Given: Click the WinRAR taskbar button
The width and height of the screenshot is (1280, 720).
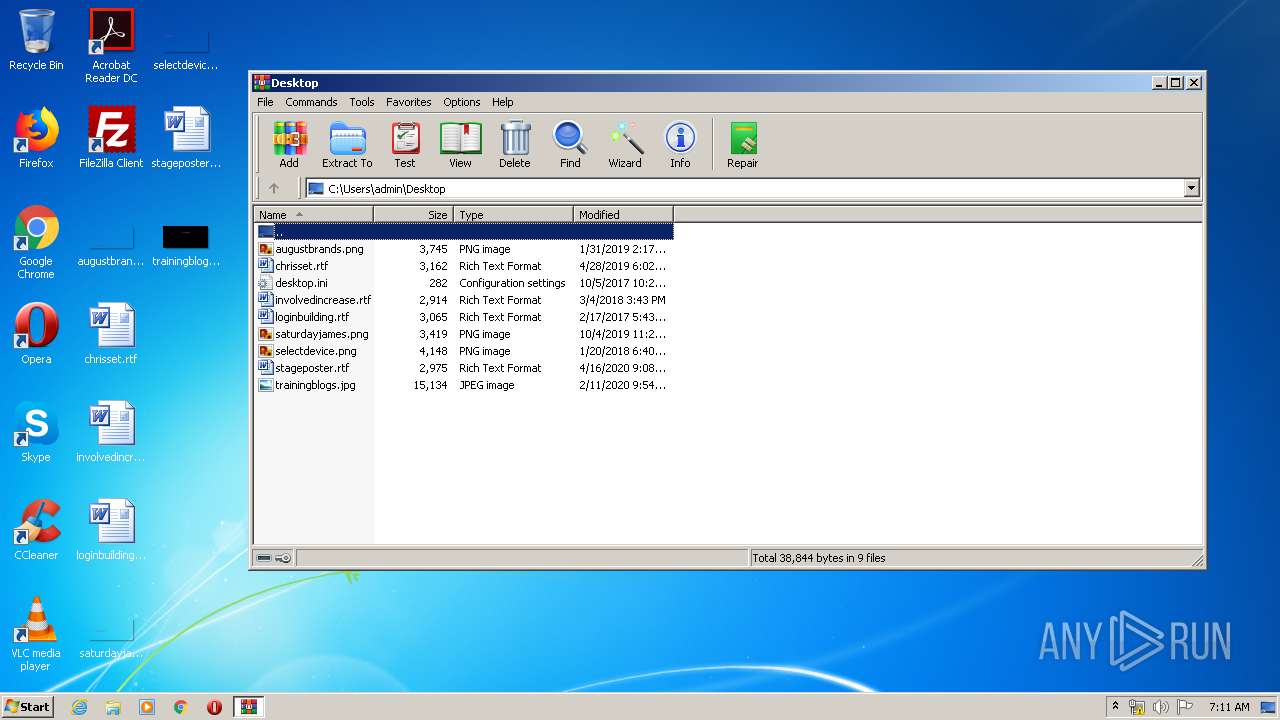Looking at the screenshot, I should pyautogui.click(x=248, y=707).
